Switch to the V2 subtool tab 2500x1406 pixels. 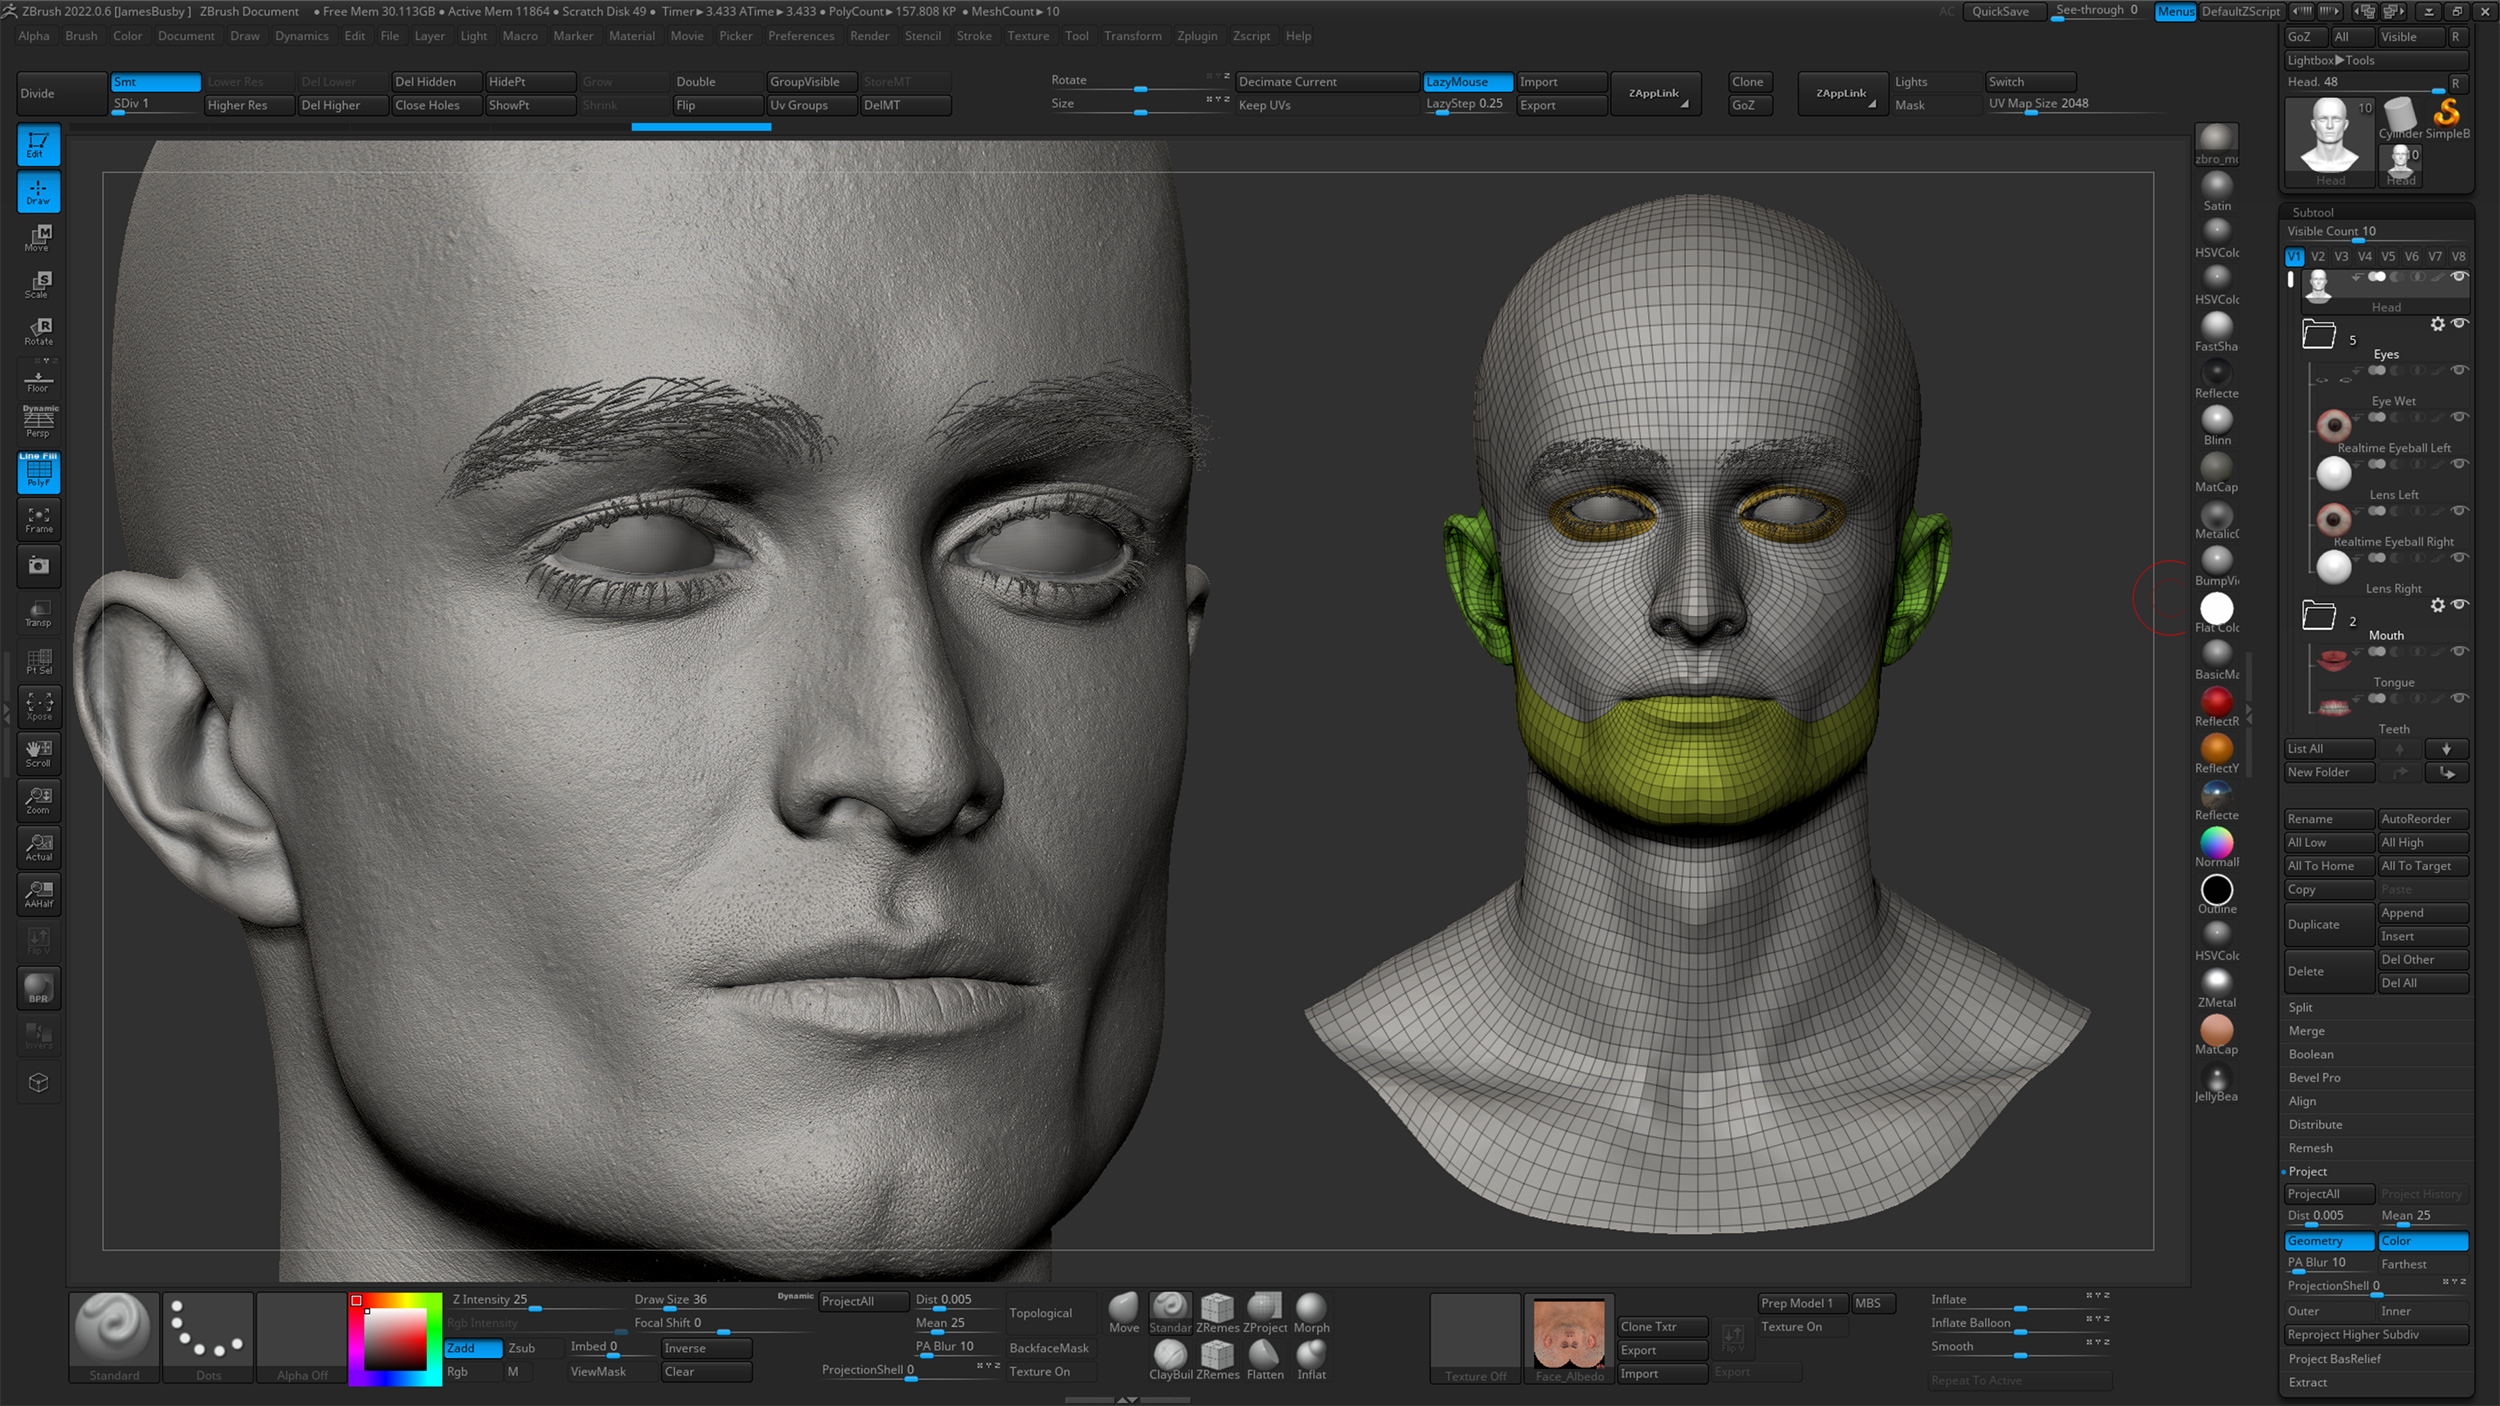click(x=2317, y=256)
